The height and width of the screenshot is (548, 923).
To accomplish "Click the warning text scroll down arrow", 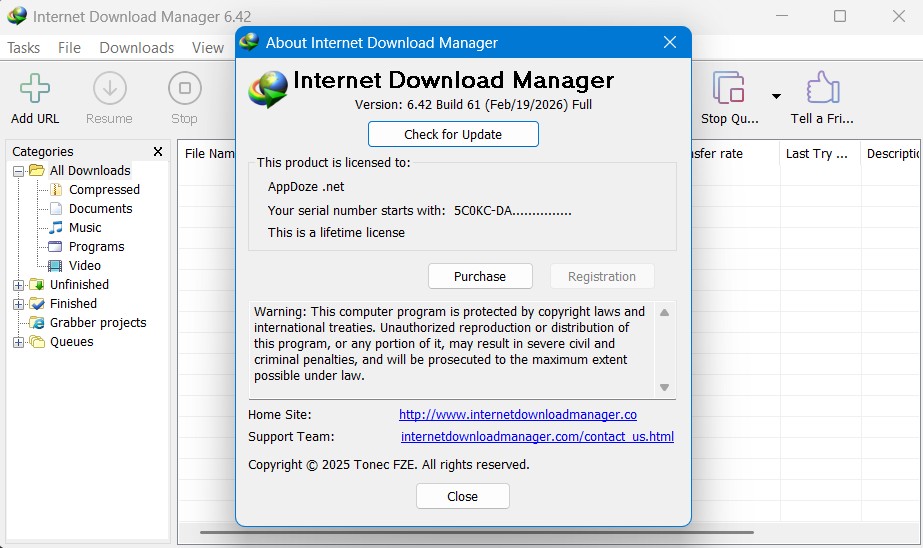I will pyautogui.click(x=665, y=387).
